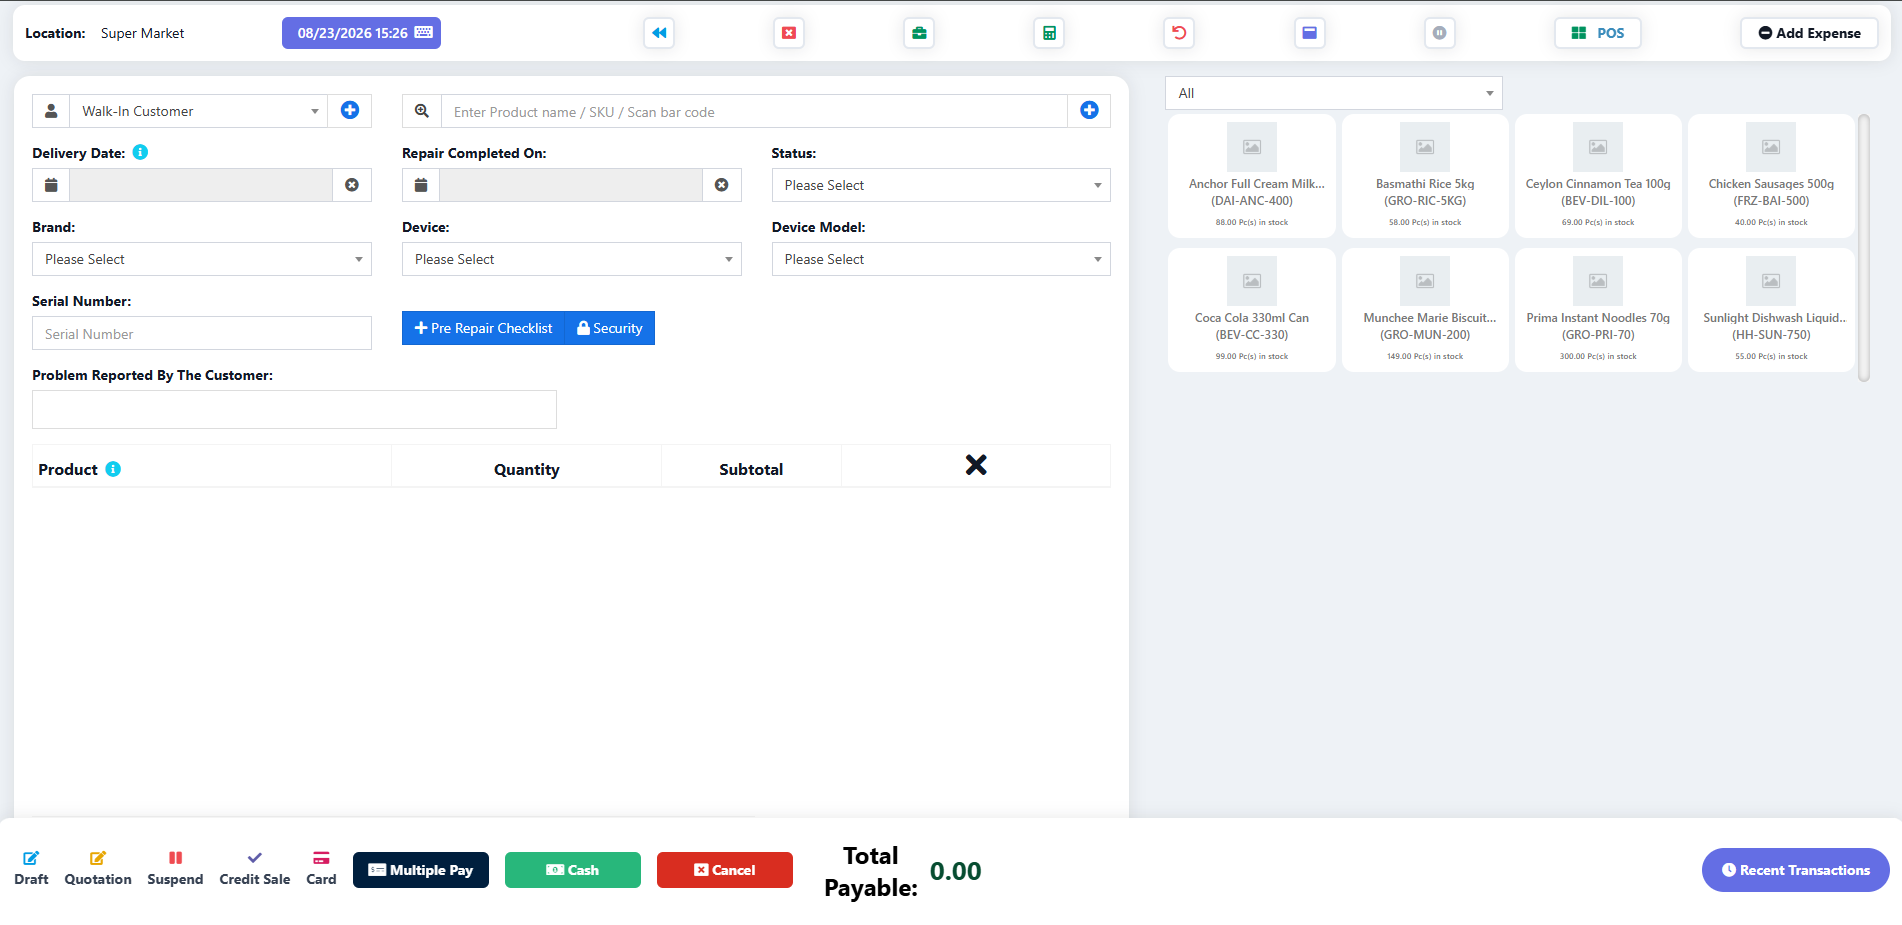Click the red sell return icon

click(1179, 33)
